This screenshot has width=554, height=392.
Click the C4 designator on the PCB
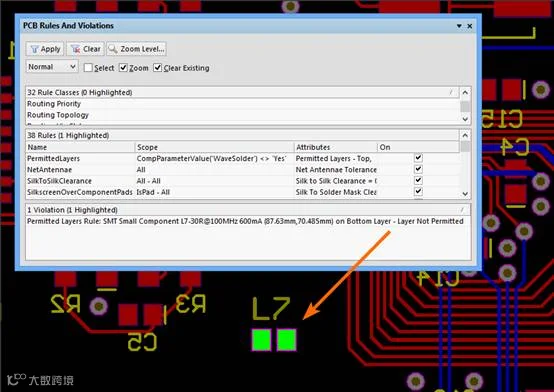click(x=515, y=147)
